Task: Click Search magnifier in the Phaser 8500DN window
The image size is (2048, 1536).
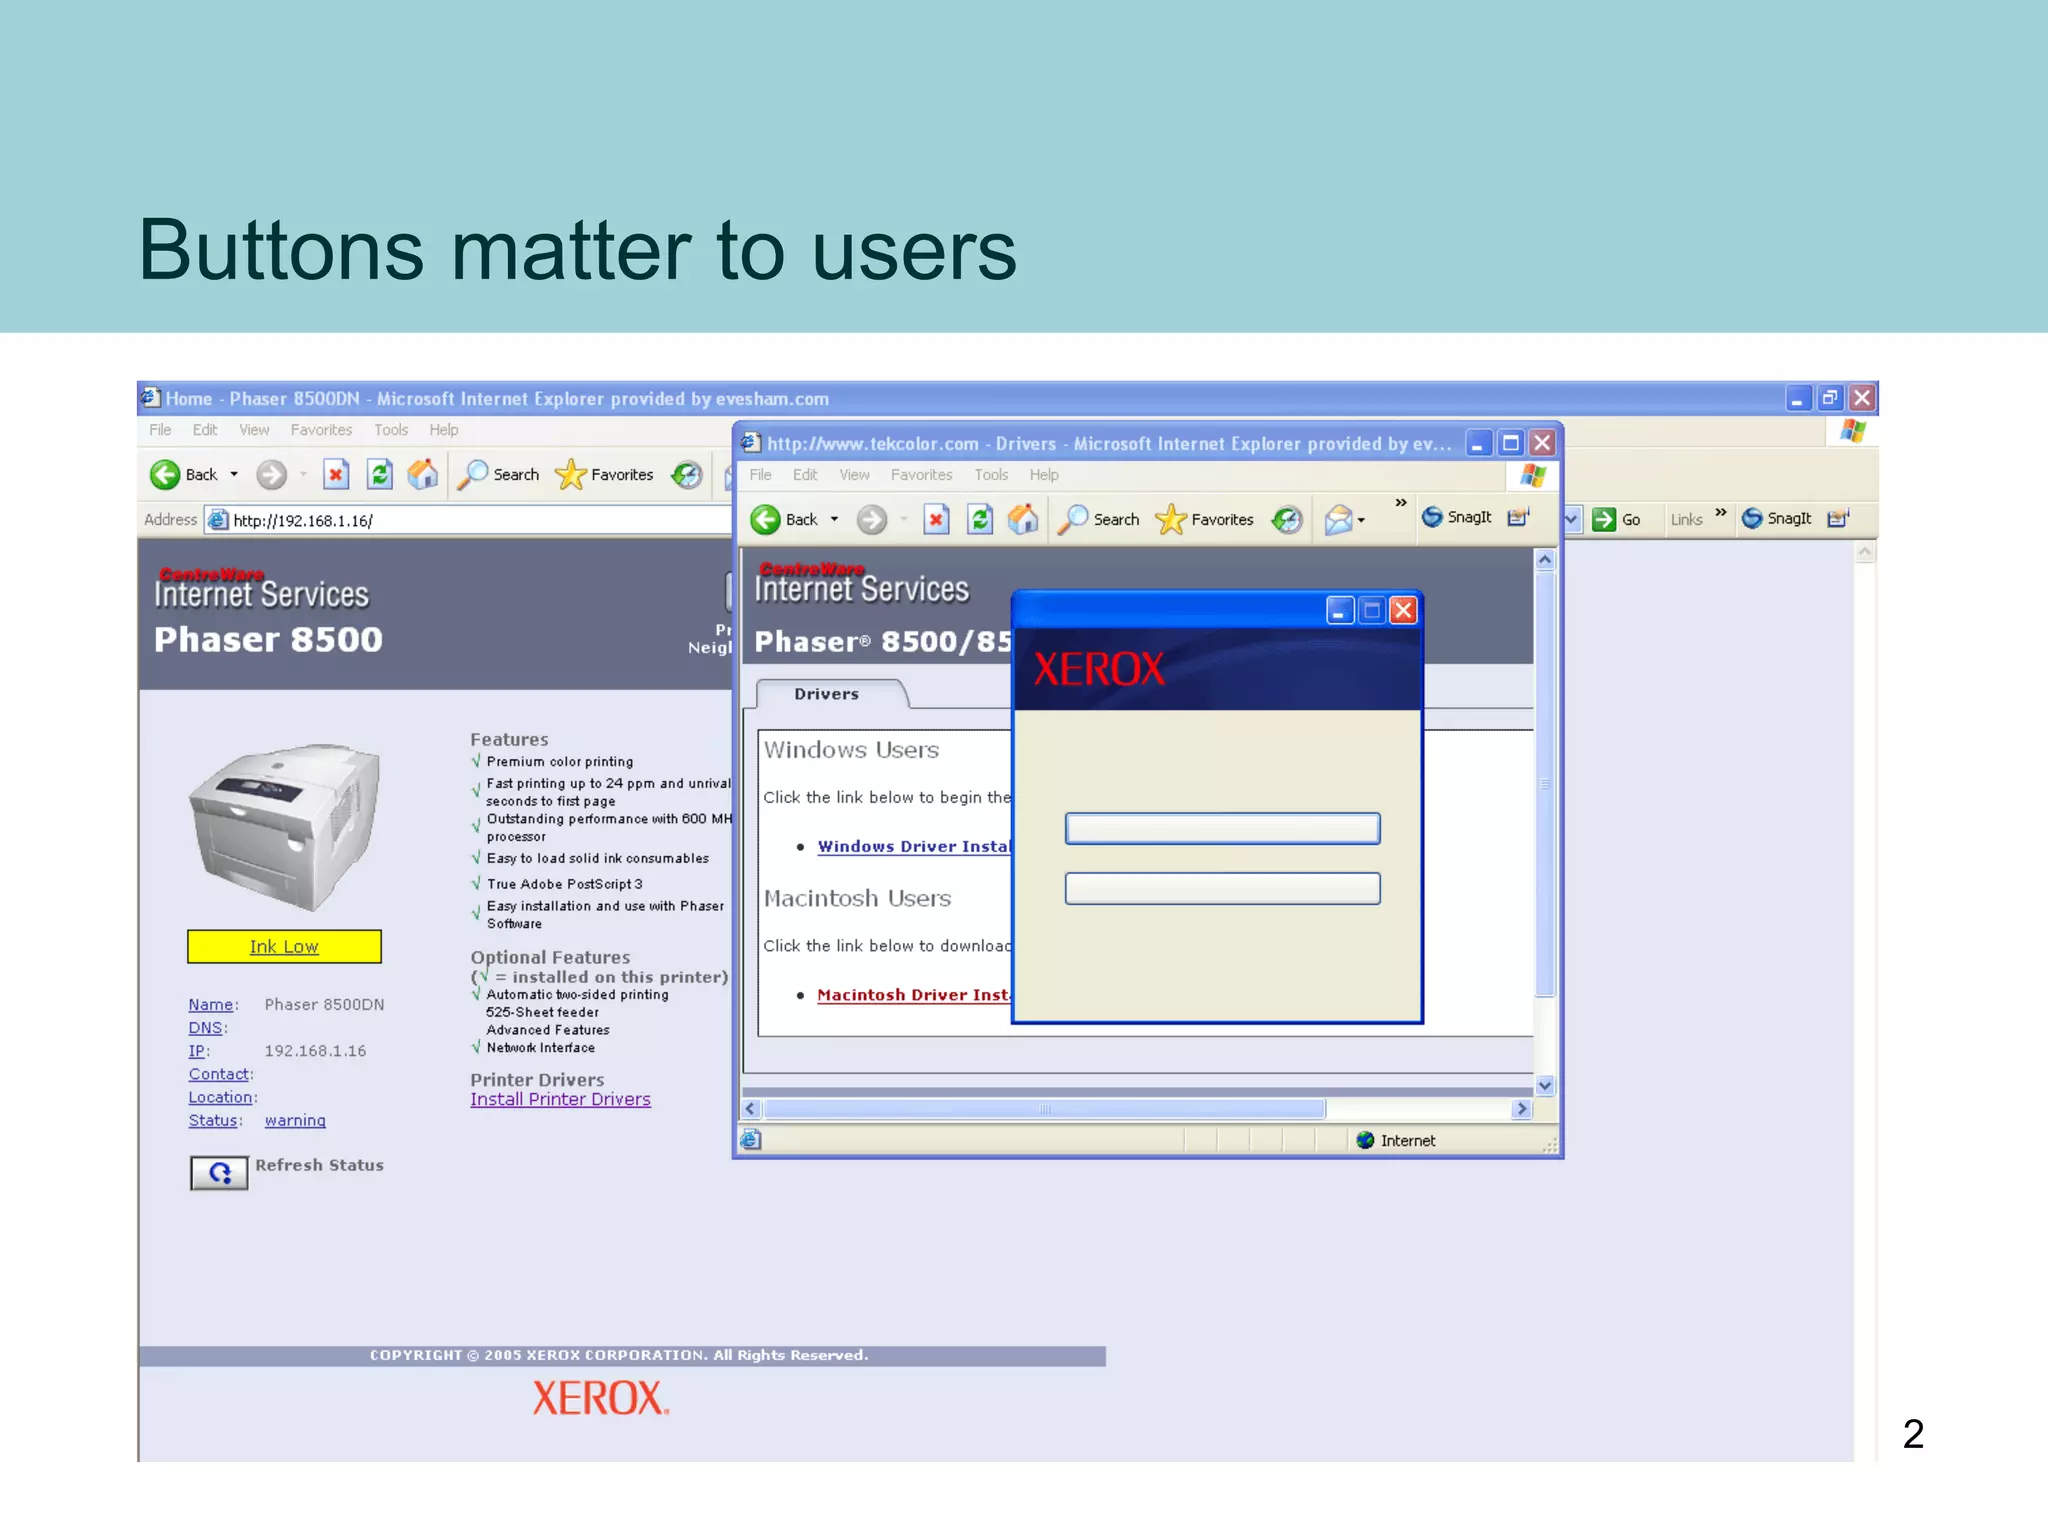Action: pos(473,474)
